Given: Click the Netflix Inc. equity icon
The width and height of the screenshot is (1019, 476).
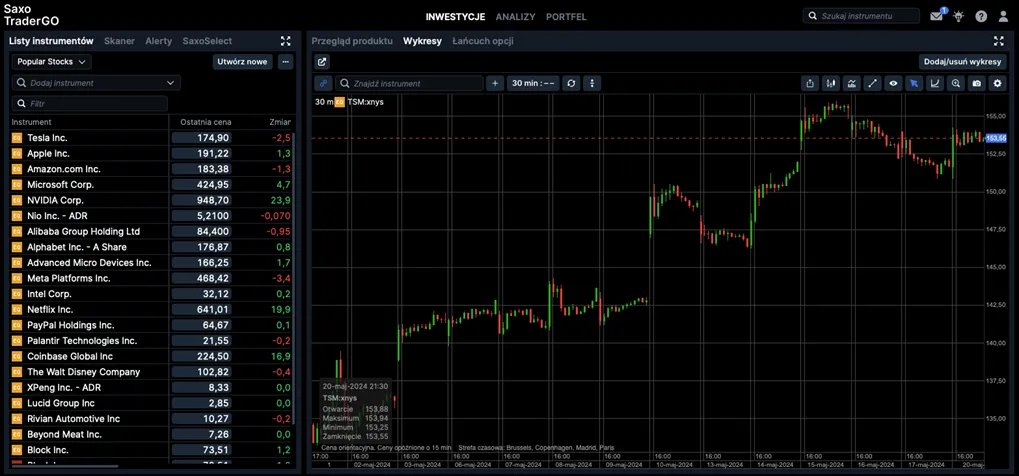Looking at the screenshot, I should 17,310.
